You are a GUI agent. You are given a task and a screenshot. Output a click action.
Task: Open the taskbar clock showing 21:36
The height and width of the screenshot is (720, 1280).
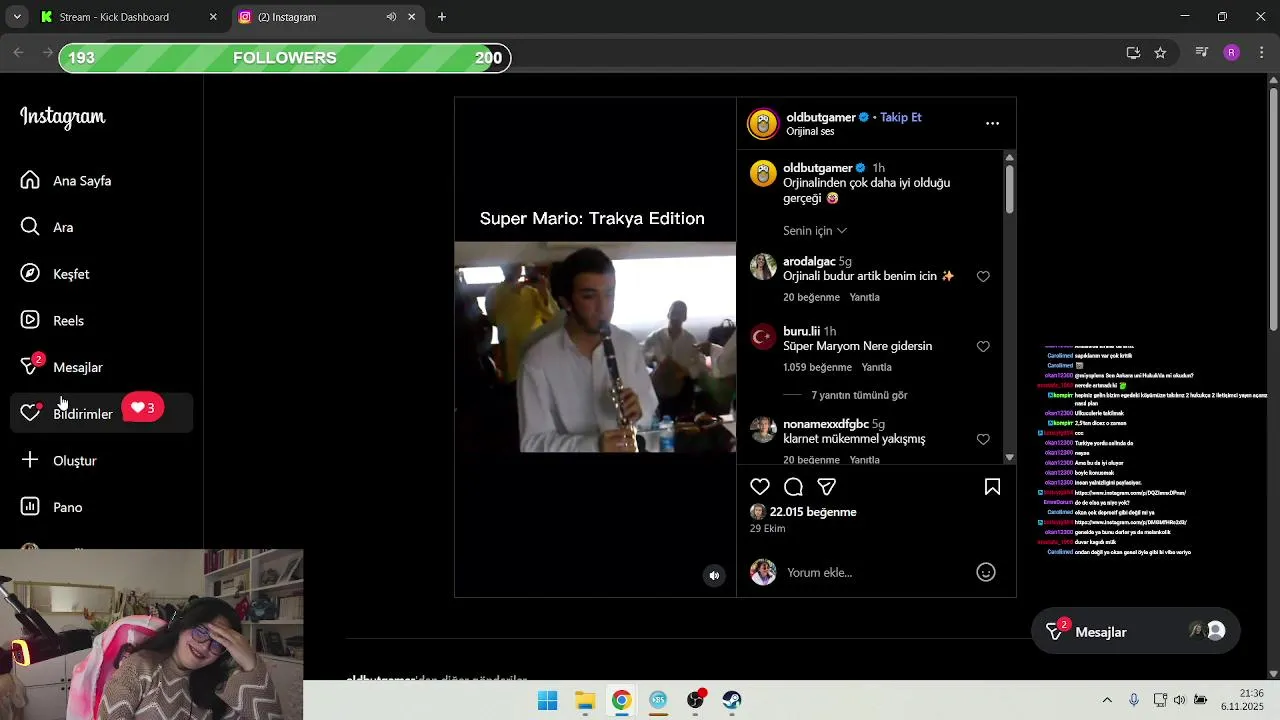[1242, 700]
